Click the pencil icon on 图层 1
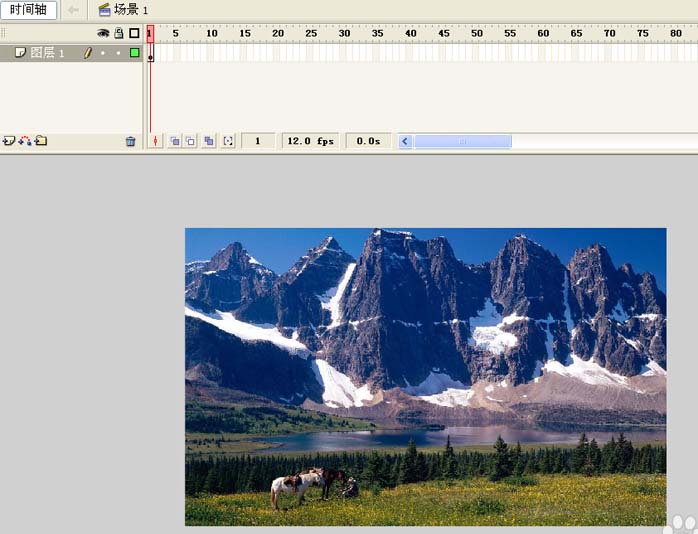This screenshot has width=698, height=534. point(88,53)
